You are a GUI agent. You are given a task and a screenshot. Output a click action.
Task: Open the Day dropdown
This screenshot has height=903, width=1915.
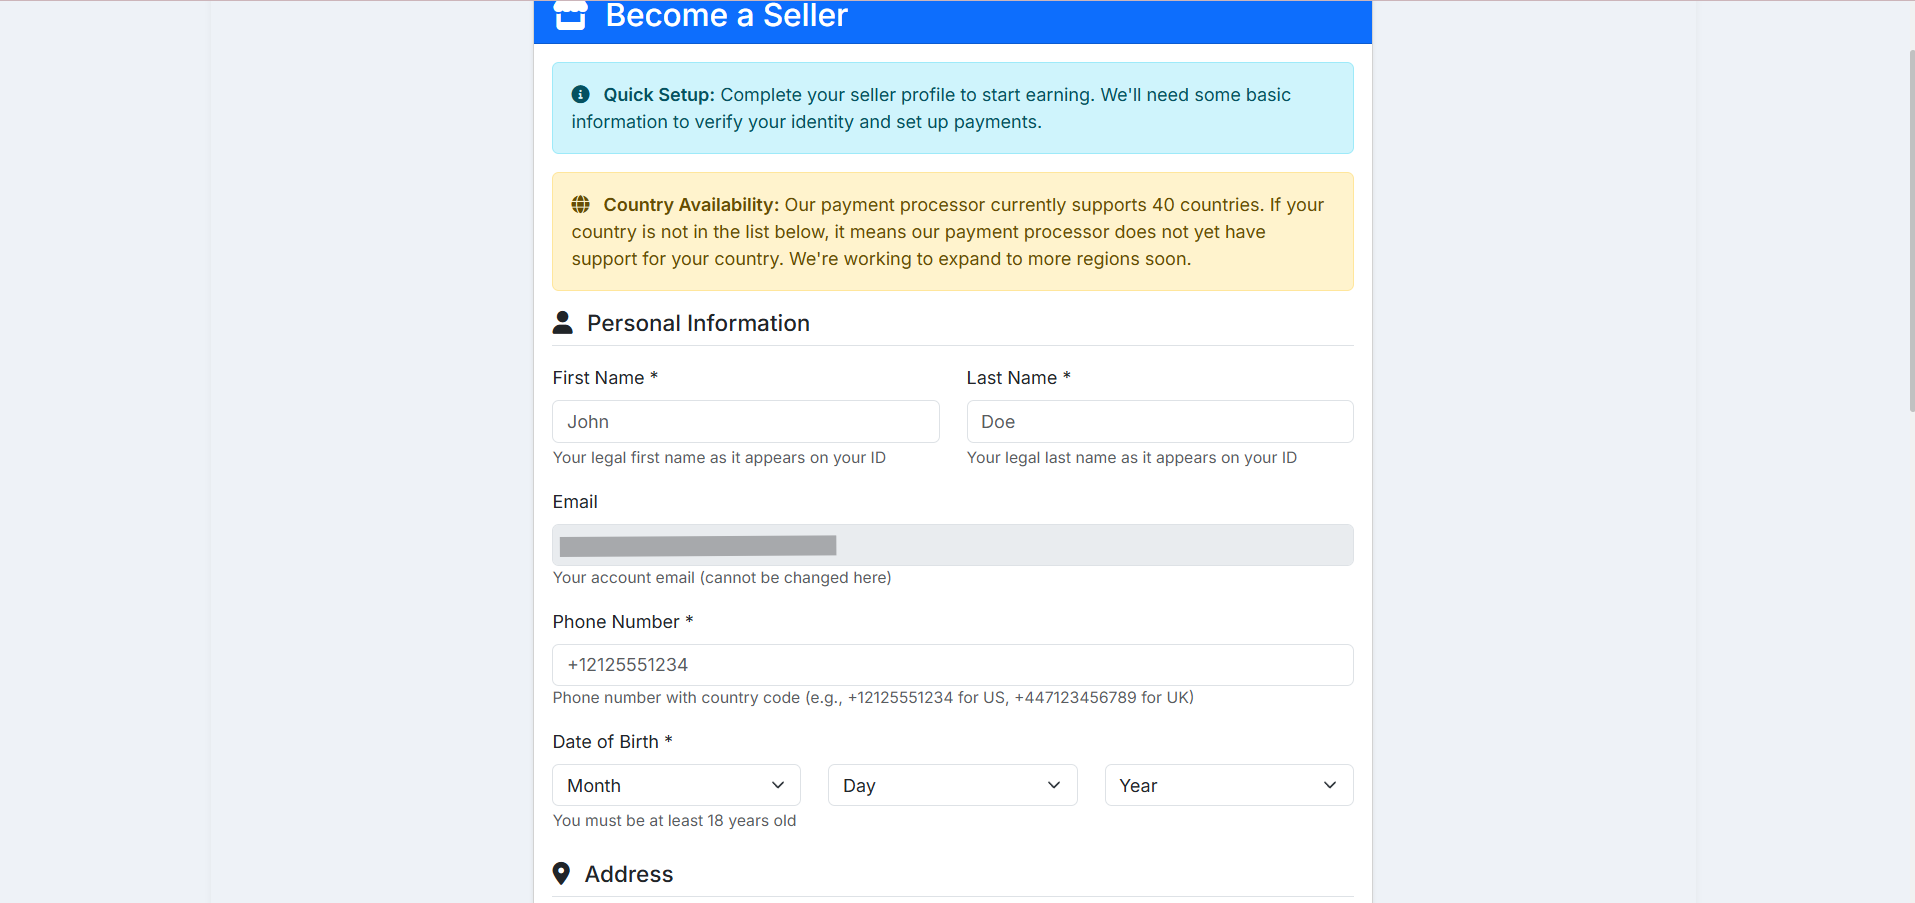tap(951, 785)
